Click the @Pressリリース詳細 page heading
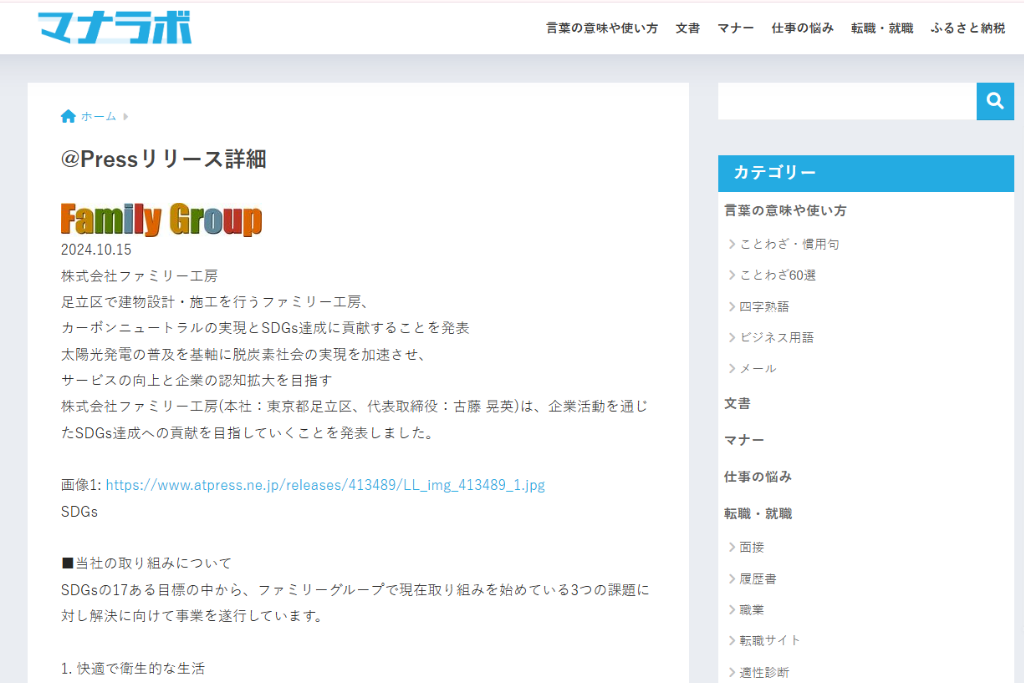Image resolution: width=1024 pixels, height=683 pixels. point(163,159)
